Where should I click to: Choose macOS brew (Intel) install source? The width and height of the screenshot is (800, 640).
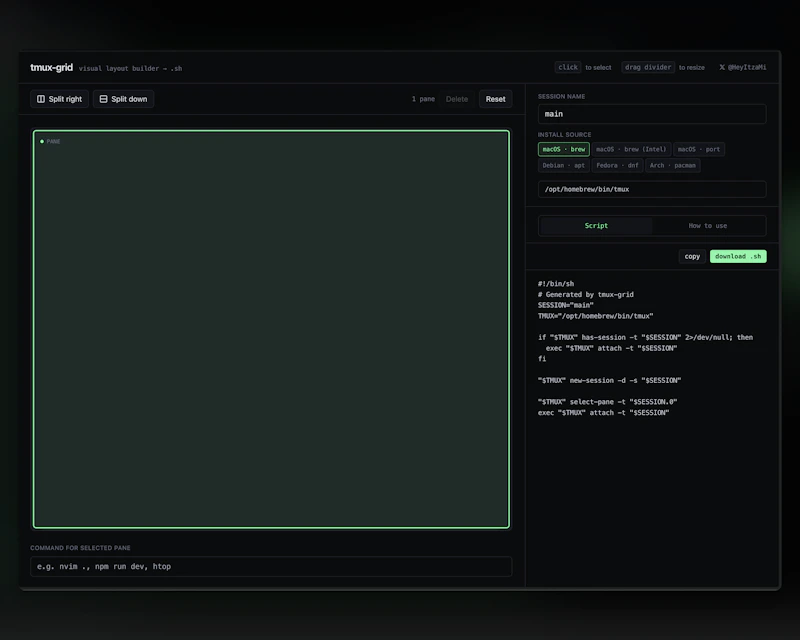(x=631, y=149)
